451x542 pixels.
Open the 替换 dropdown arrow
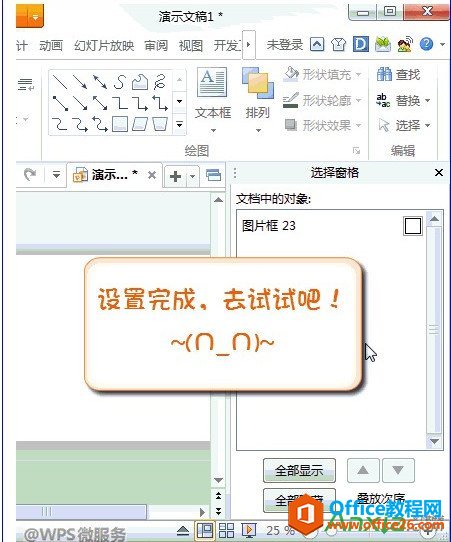(x=427, y=101)
